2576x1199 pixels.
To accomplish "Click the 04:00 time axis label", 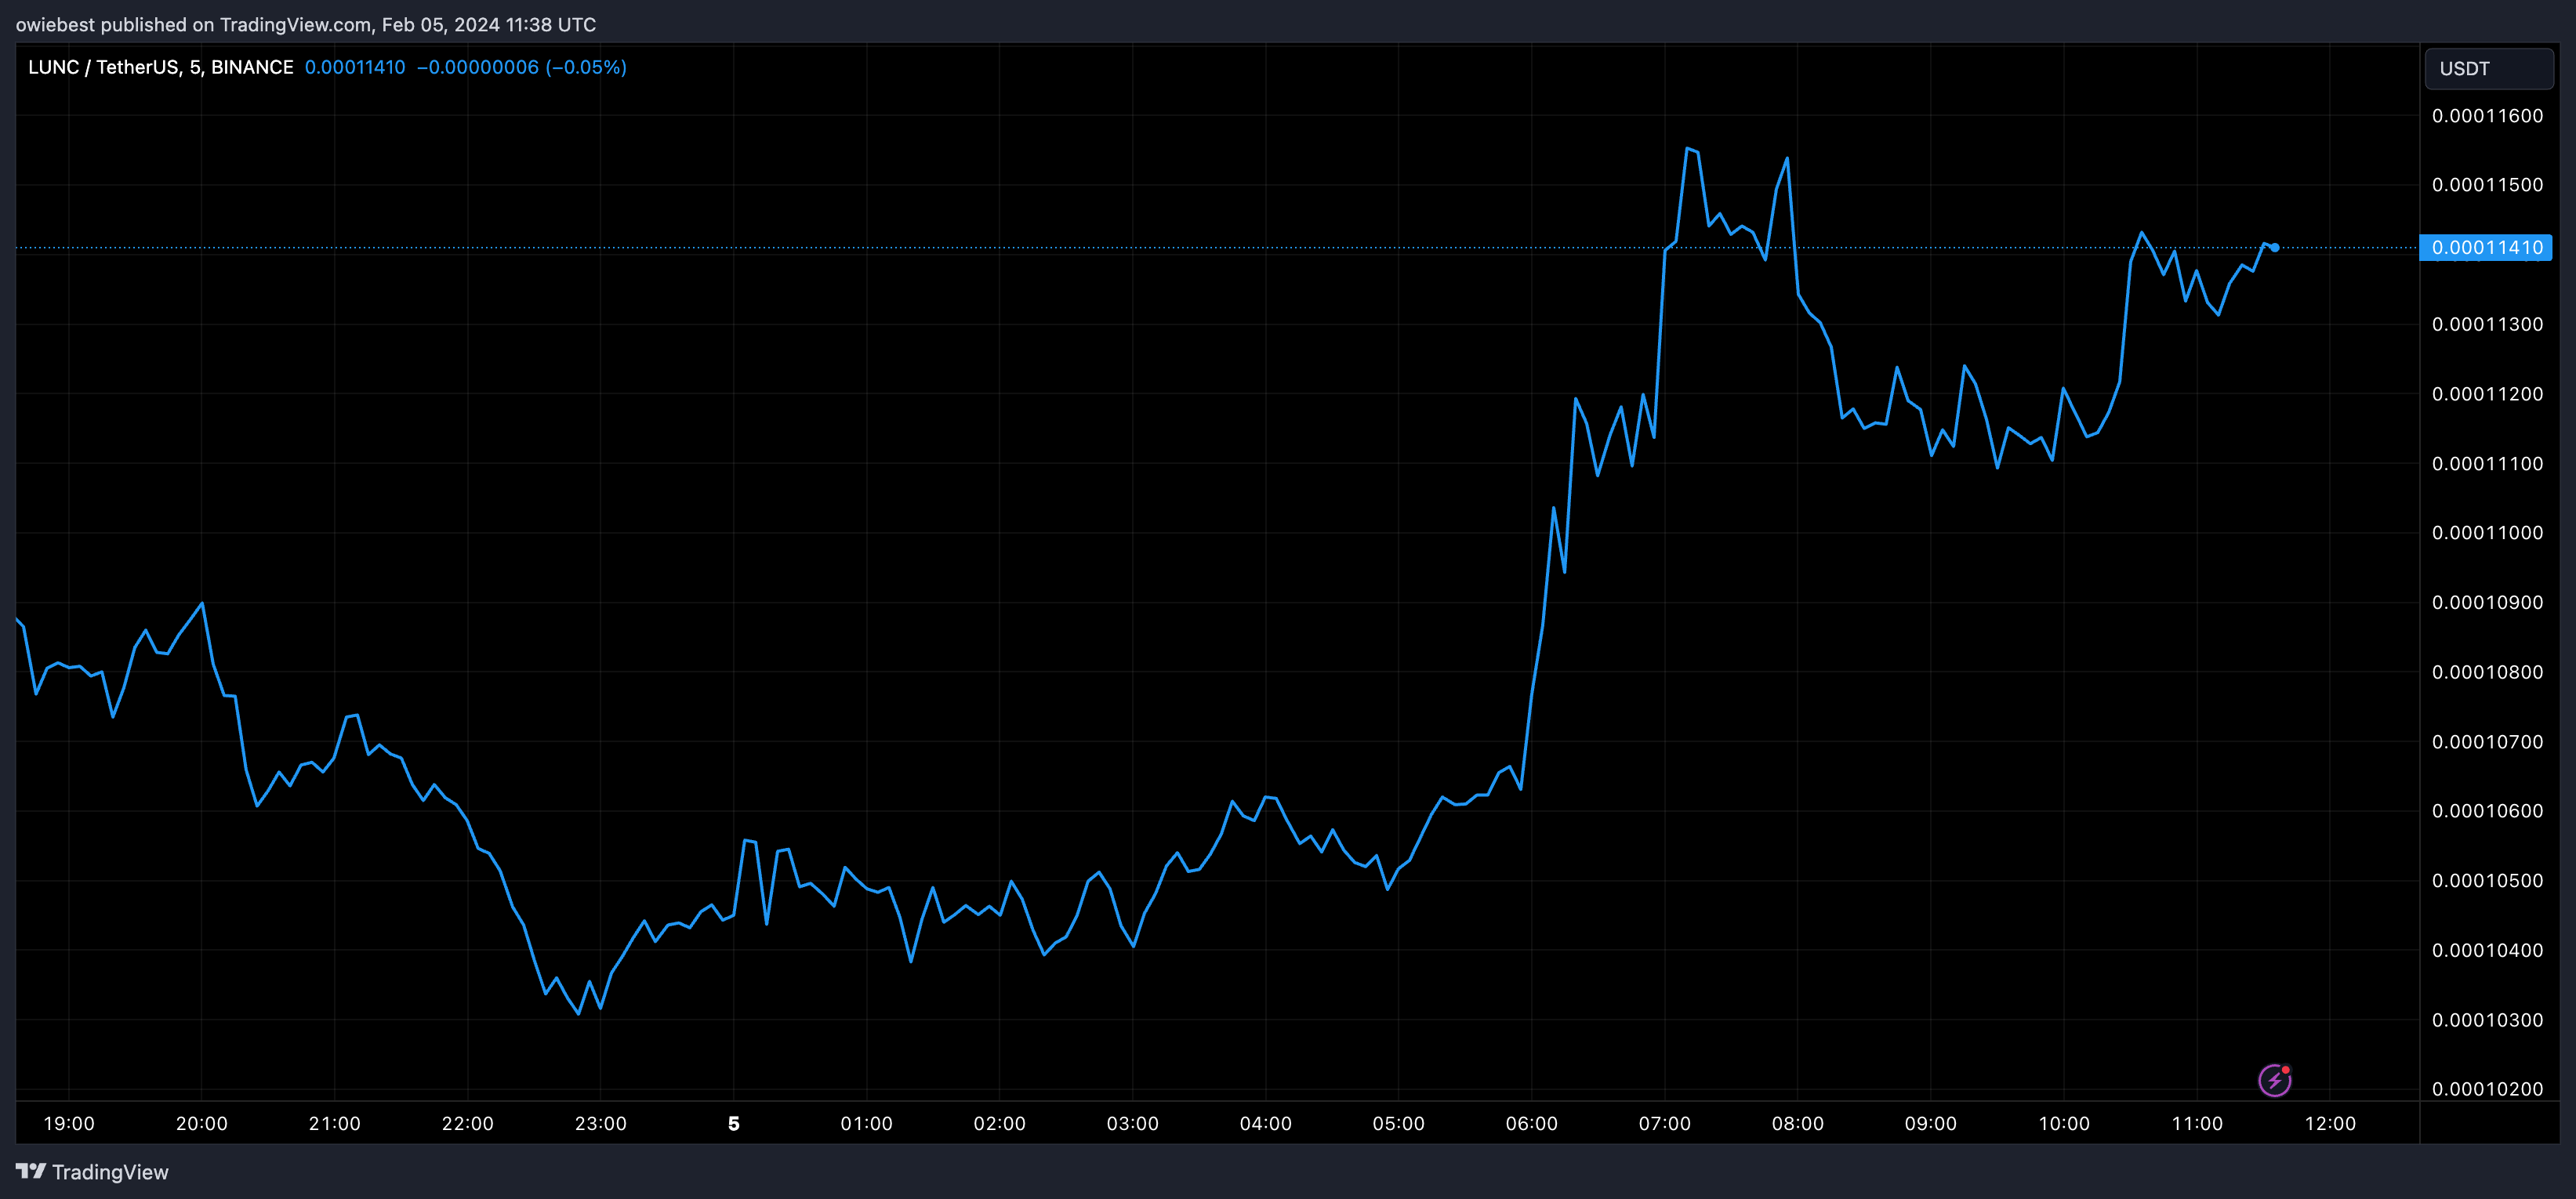I will click(x=1266, y=1123).
